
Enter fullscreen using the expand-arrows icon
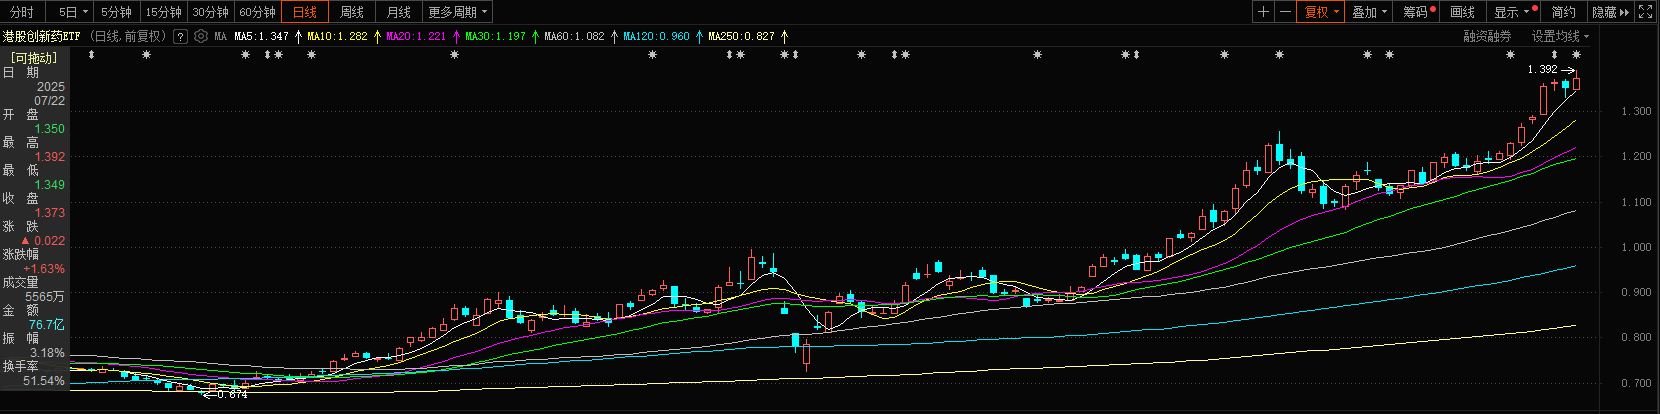[x=1646, y=12]
